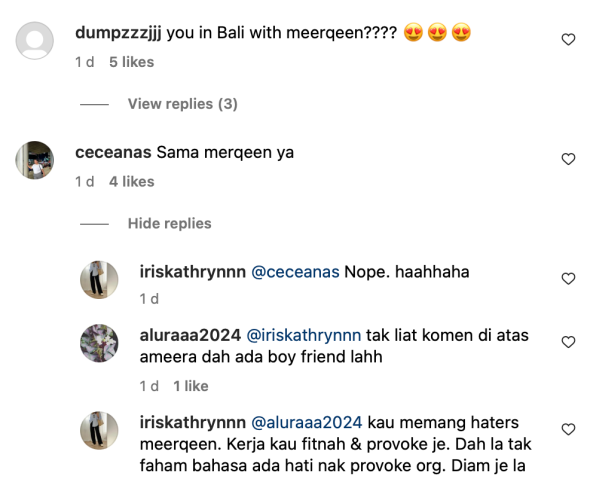View the 1 like on aluraaa2024 reply
The width and height of the screenshot is (590, 479).
(191, 386)
